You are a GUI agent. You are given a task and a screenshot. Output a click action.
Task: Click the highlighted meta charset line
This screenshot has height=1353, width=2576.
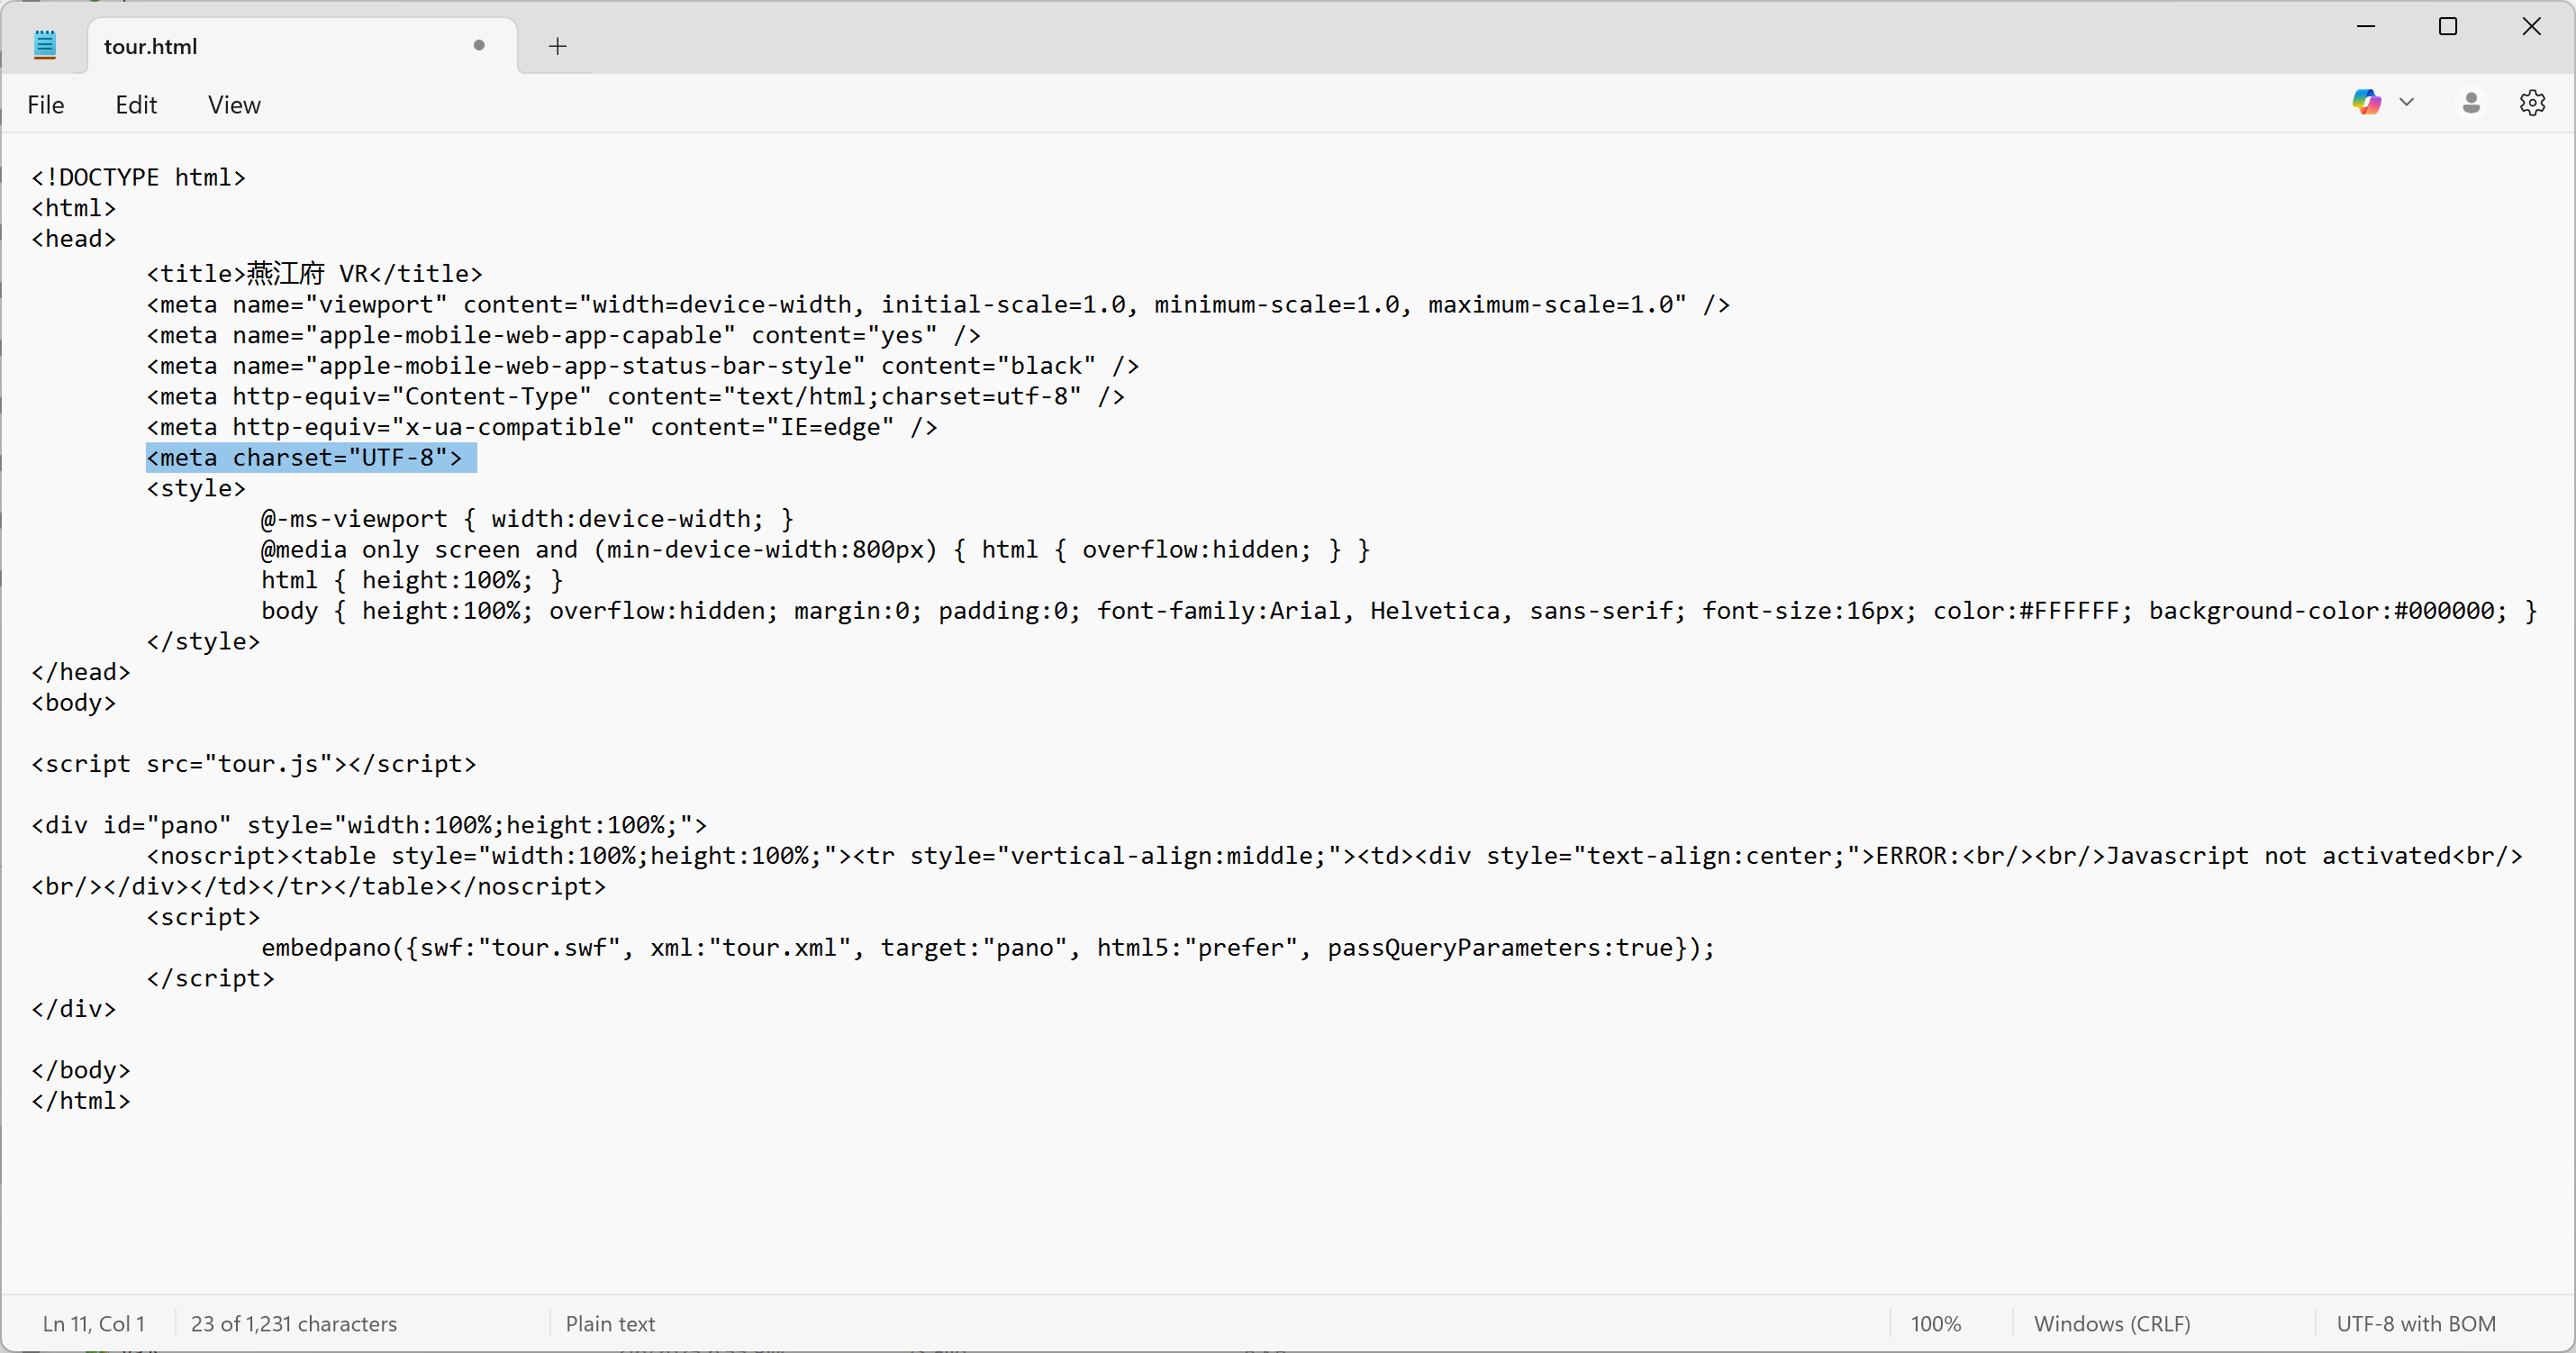(305, 458)
